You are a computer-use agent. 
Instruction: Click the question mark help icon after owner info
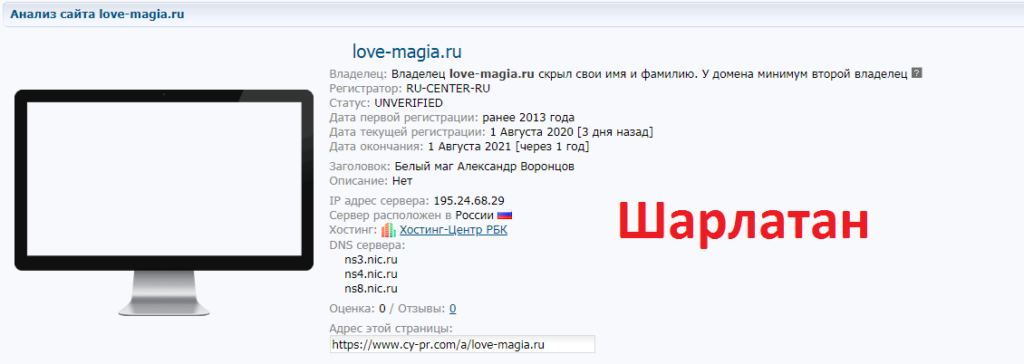click(916, 74)
